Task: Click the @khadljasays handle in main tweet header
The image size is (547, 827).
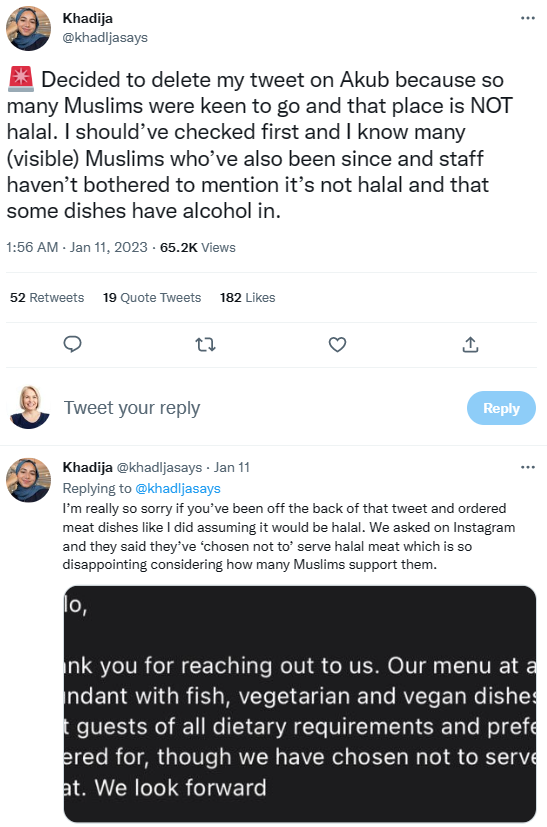Action: coord(105,37)
